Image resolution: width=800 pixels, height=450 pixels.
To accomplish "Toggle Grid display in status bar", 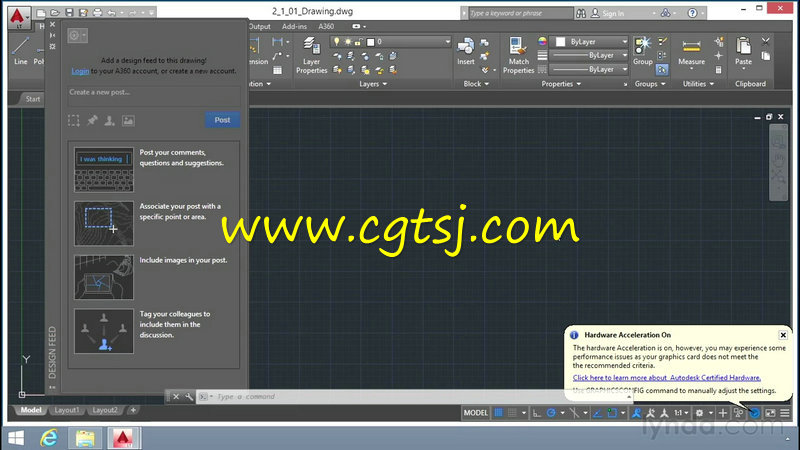I will pyautogui.click(x=498, y=413).
